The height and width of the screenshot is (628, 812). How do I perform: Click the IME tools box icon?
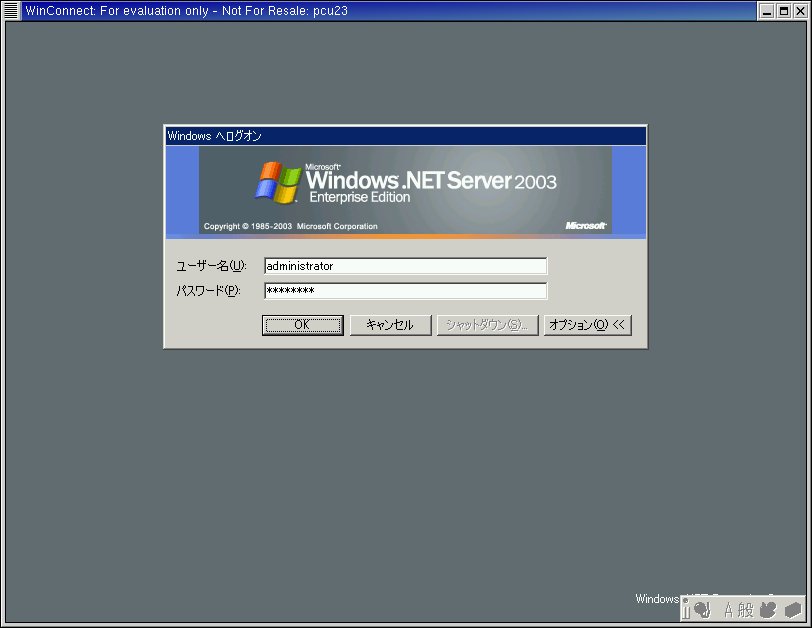click(793, 610)
